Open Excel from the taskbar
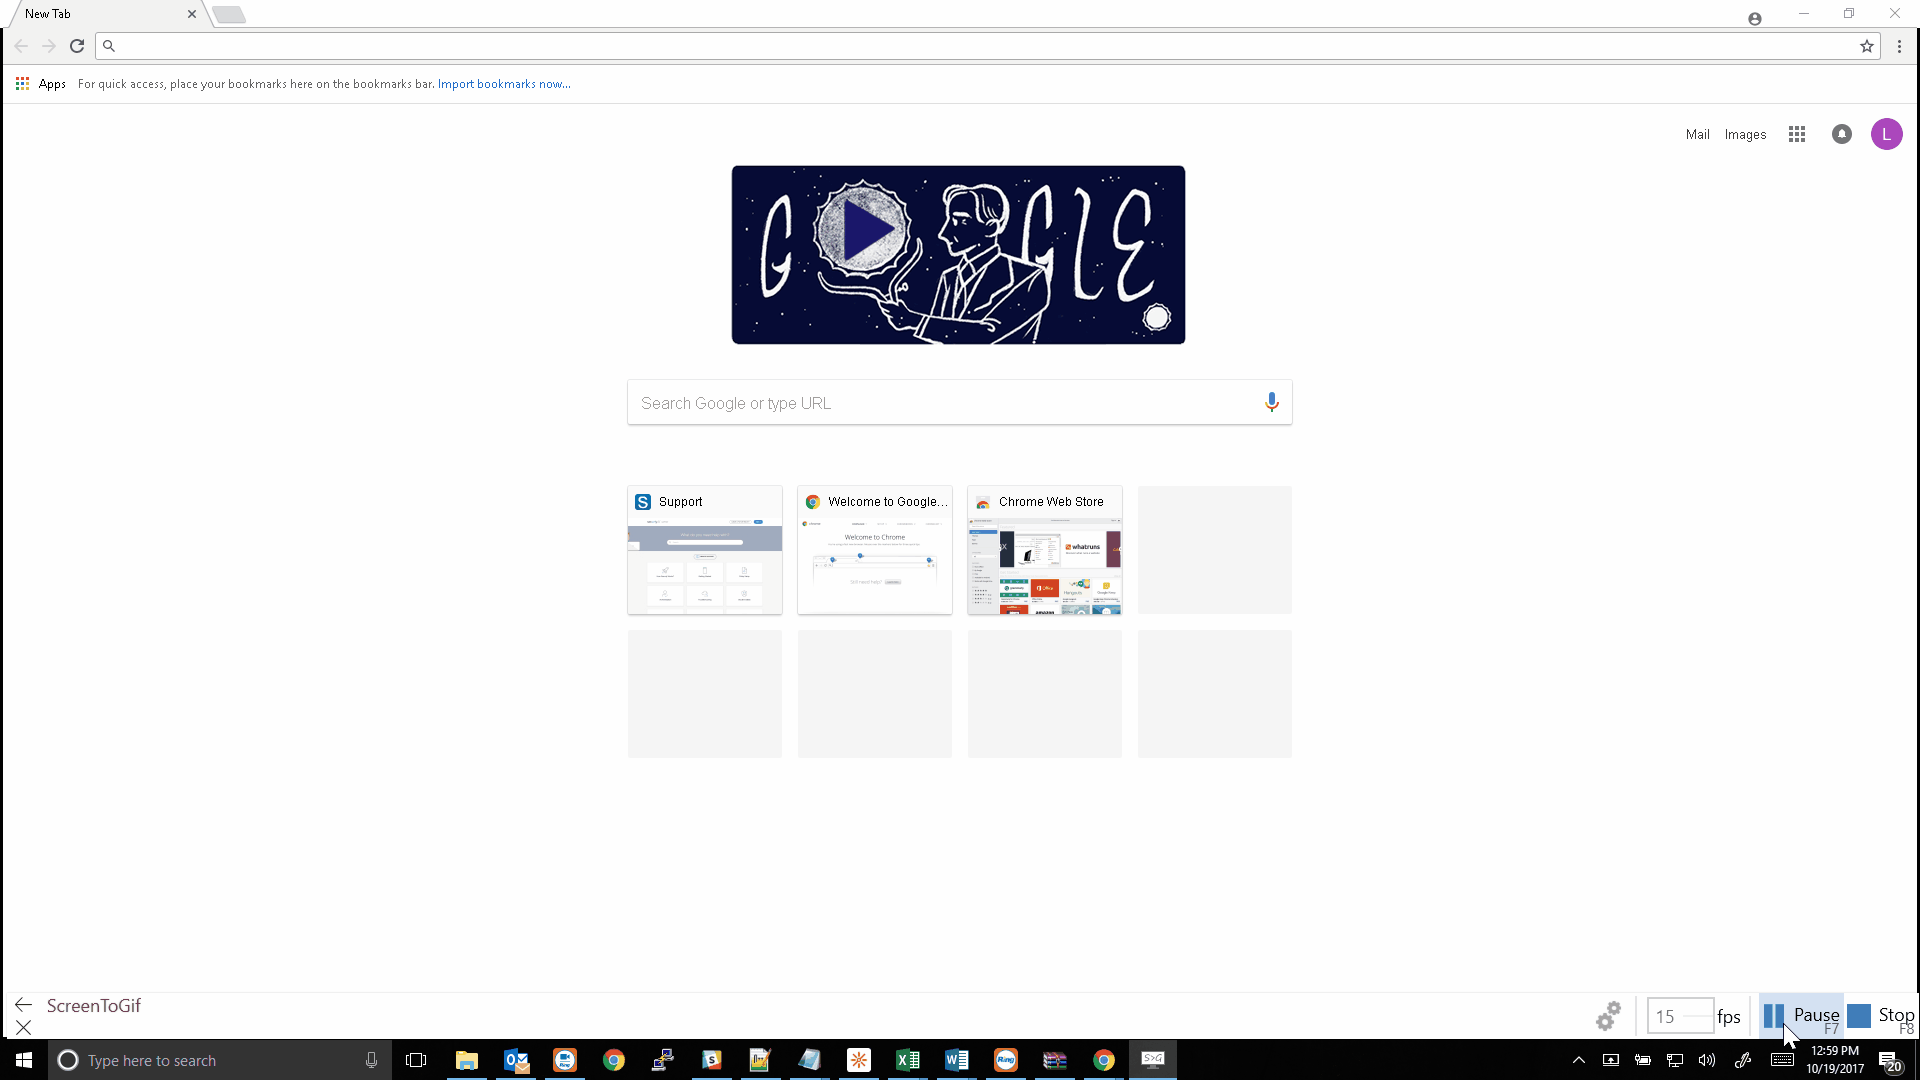 pyautogui.click(x=908, y=1060)
